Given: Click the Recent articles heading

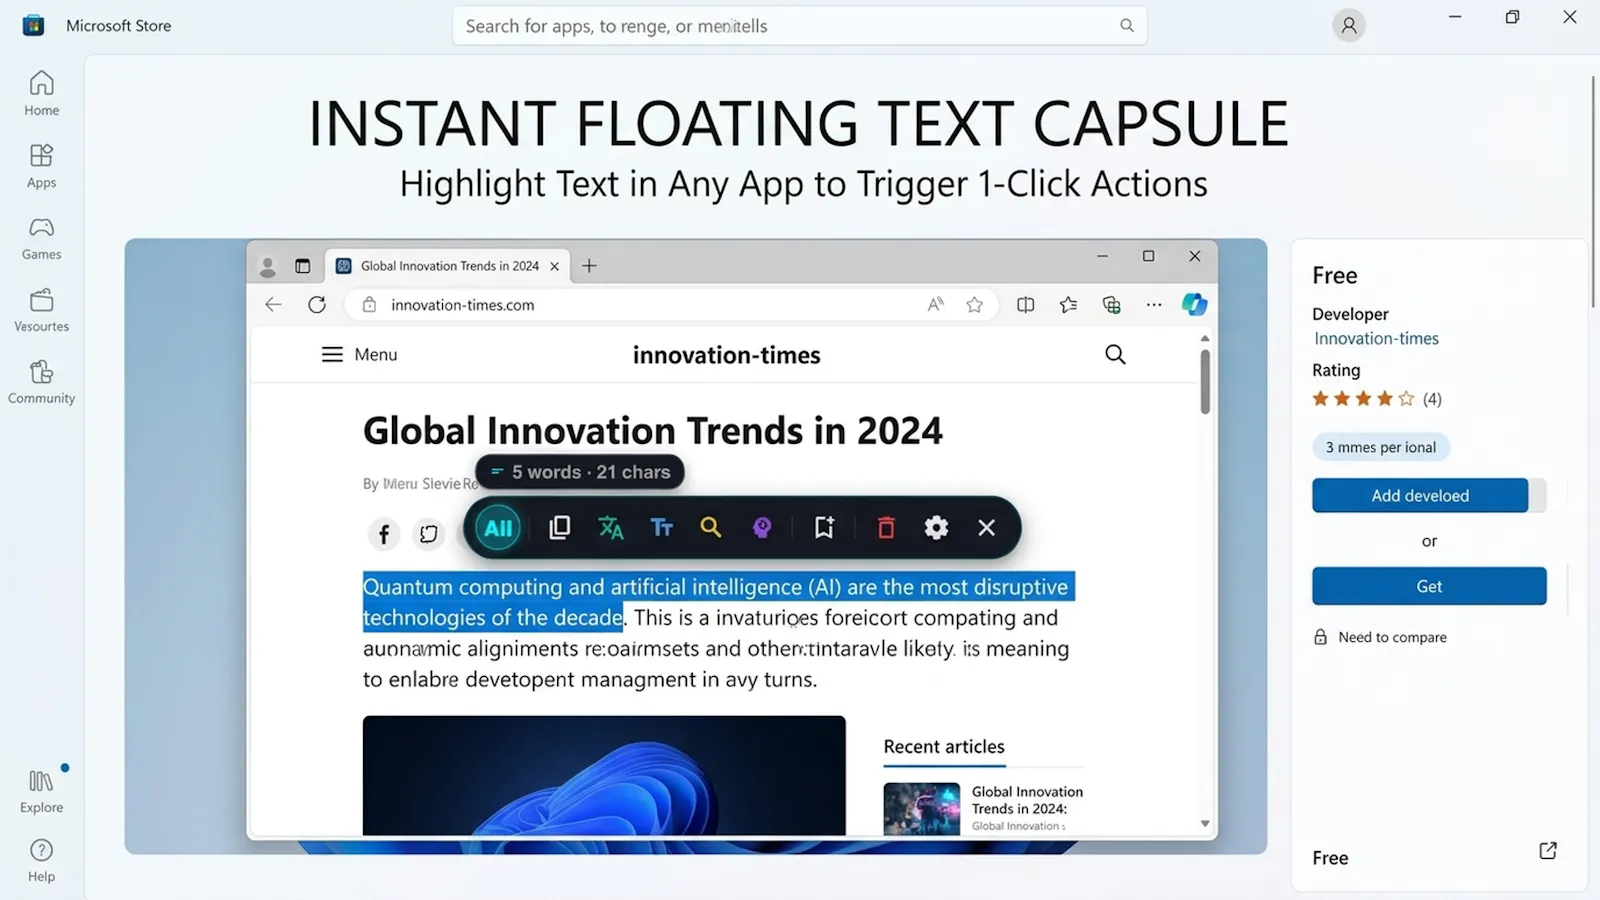Looking at the screenshot, I should 944,747.
